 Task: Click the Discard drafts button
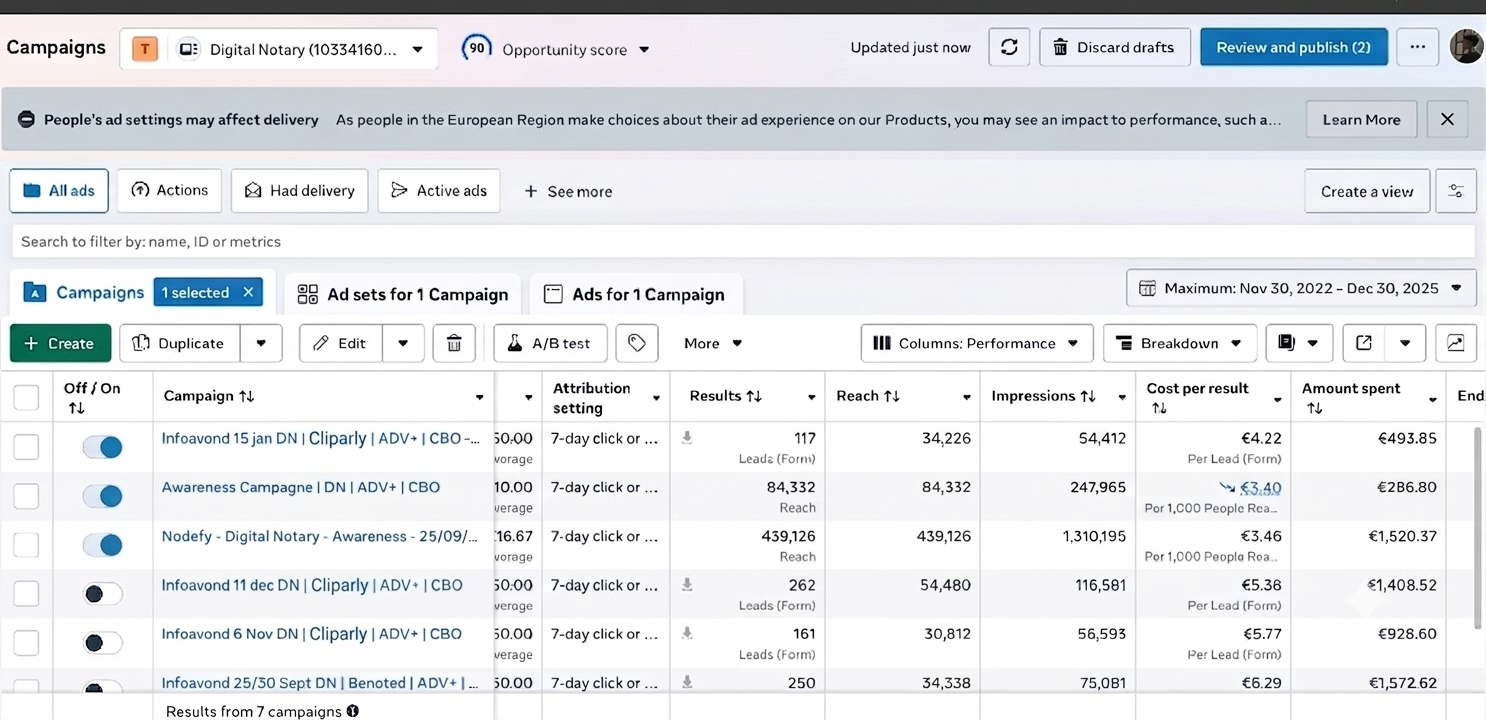(x=1115, y=47)
